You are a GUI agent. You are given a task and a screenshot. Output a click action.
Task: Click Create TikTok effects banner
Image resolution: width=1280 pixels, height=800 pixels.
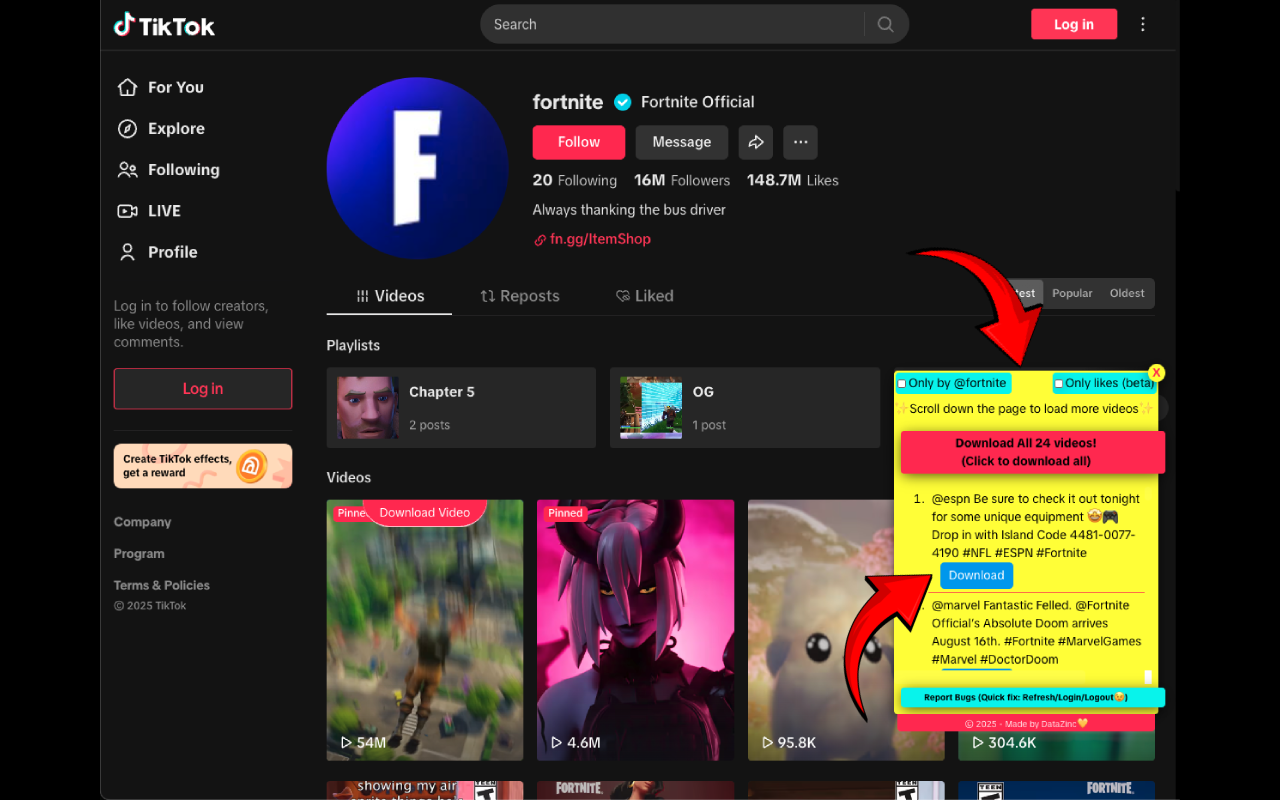coord(203,466)
